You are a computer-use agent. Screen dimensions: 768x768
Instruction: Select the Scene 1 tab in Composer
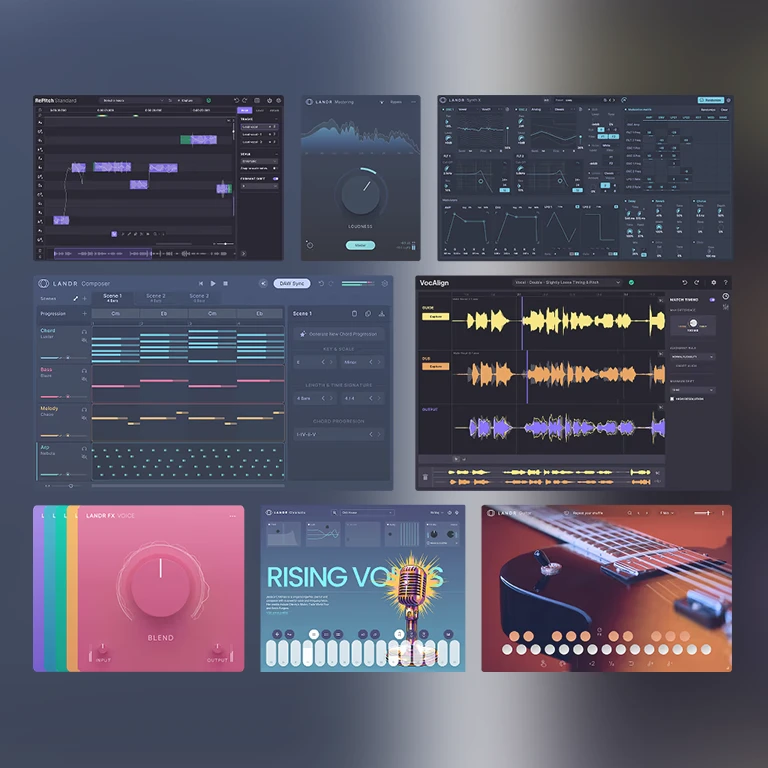pyautogui.click(x=112, y=298)
